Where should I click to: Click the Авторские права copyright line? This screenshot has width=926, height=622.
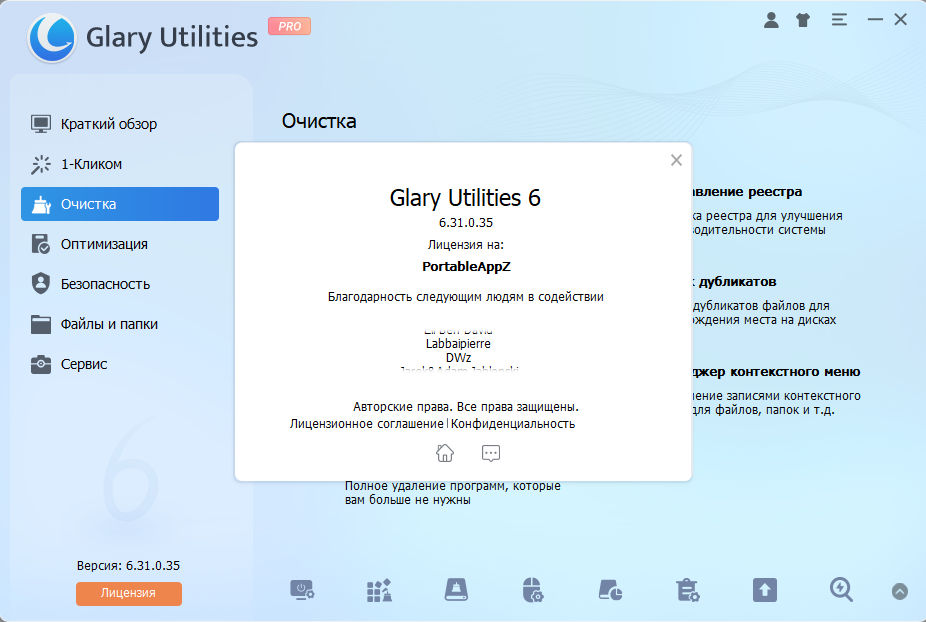point(466,407)
